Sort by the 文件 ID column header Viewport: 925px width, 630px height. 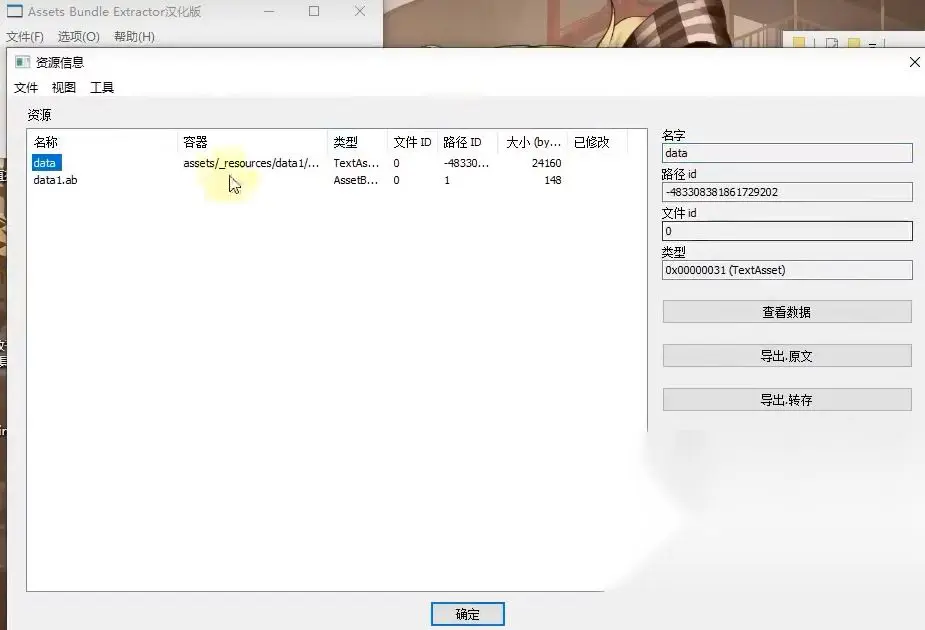tap(413, 142)
